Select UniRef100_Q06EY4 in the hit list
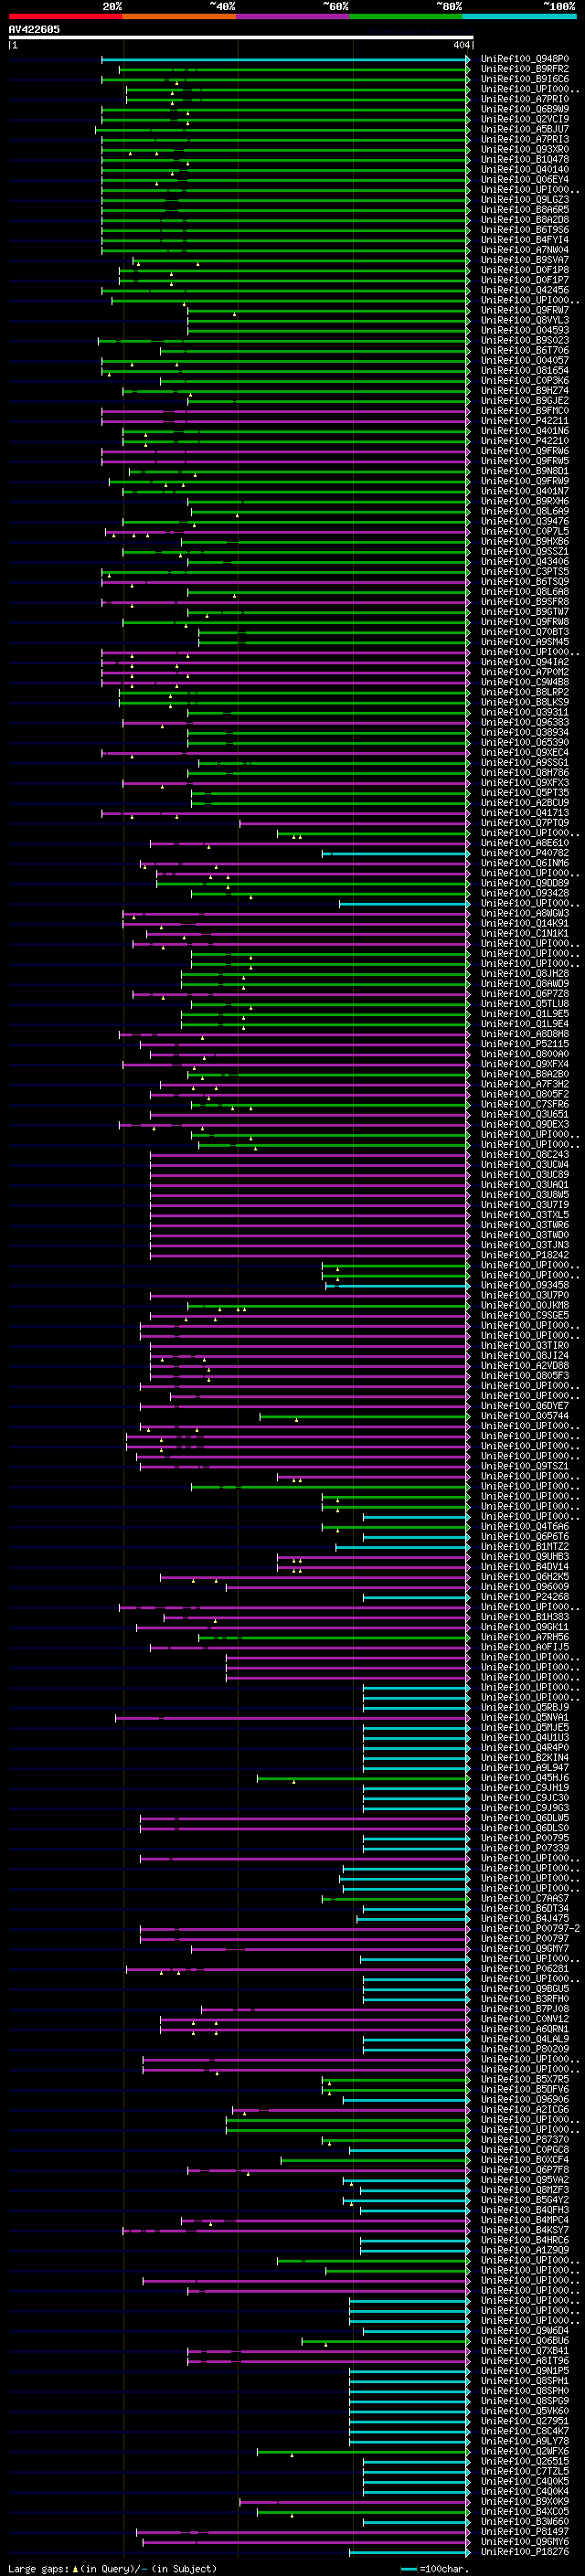Image resolution: width=585 pixels, height=2576 pixels. [x=525, y=179]
